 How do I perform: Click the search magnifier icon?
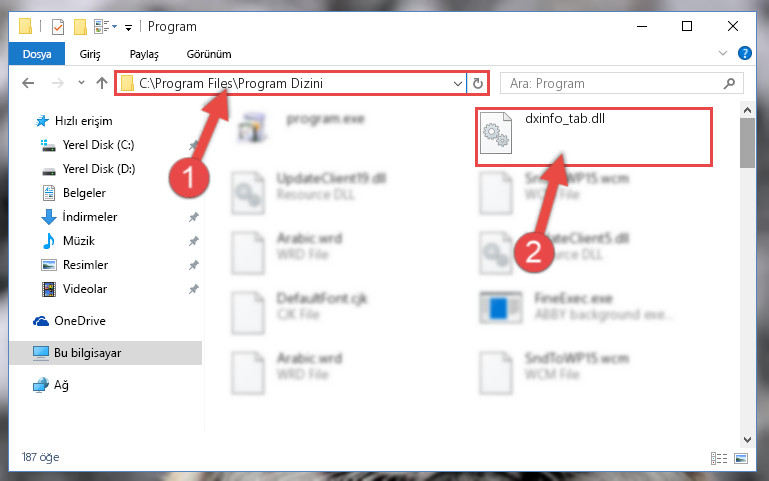coord(729,83)
